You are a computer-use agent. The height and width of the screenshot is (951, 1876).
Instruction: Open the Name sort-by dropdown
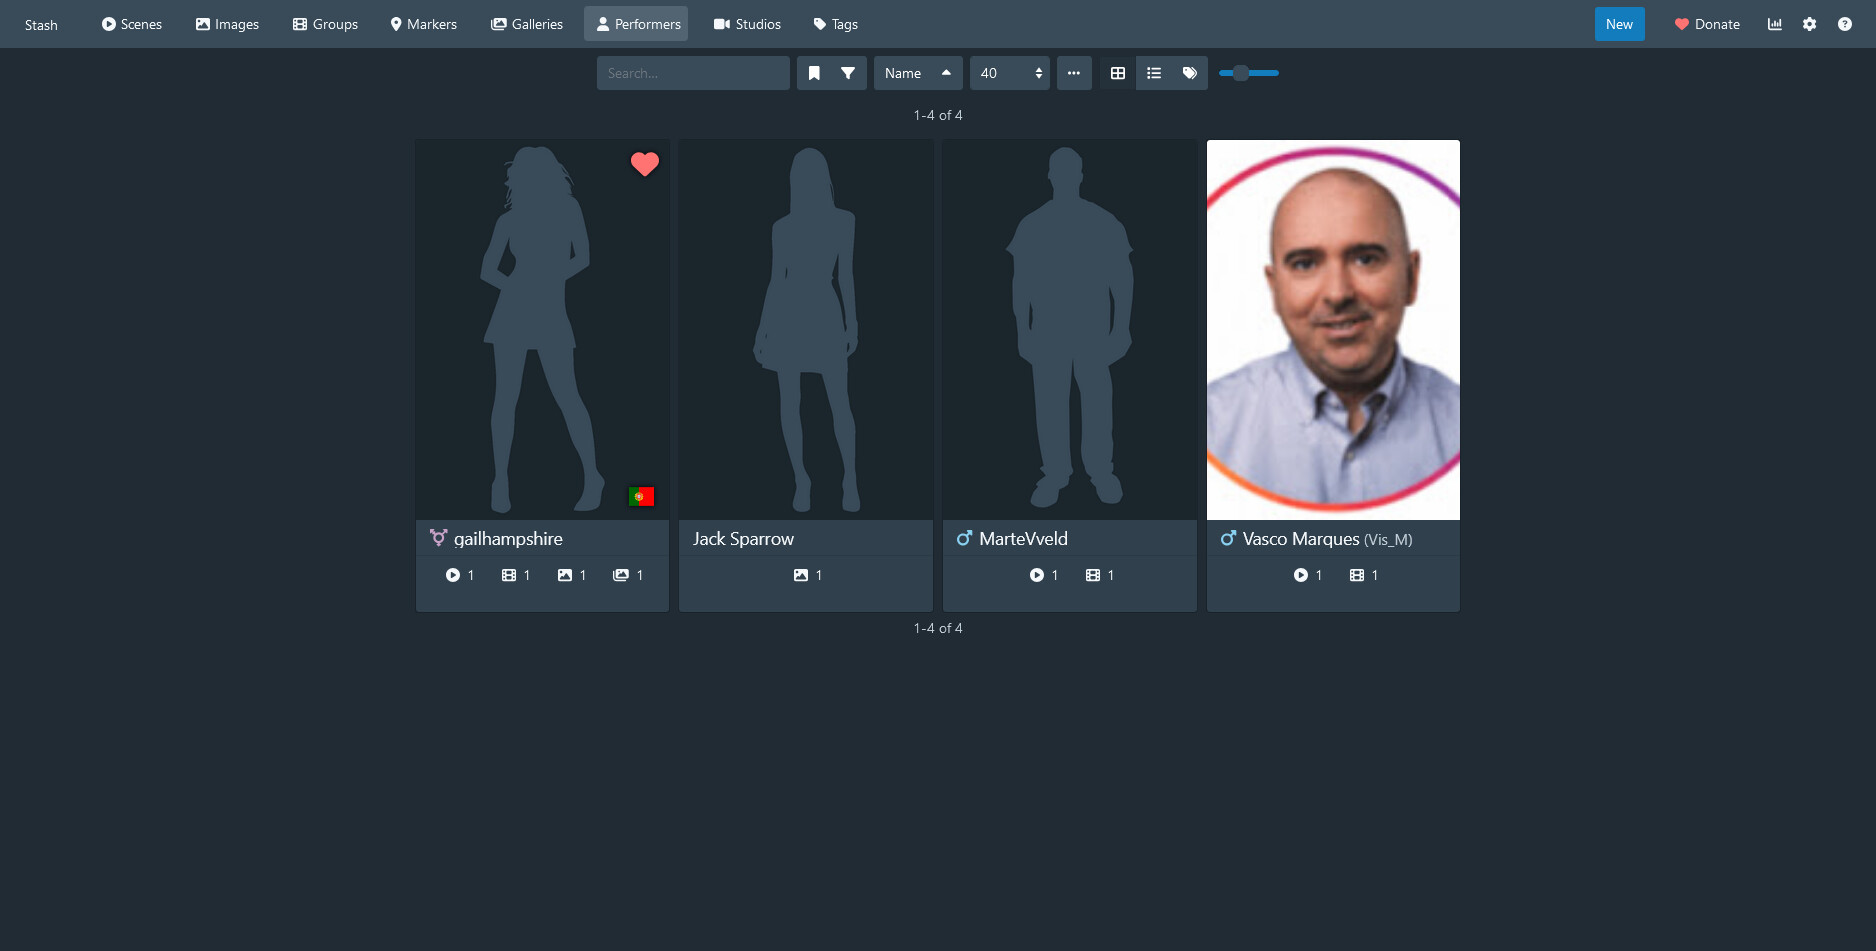point(903,73)
